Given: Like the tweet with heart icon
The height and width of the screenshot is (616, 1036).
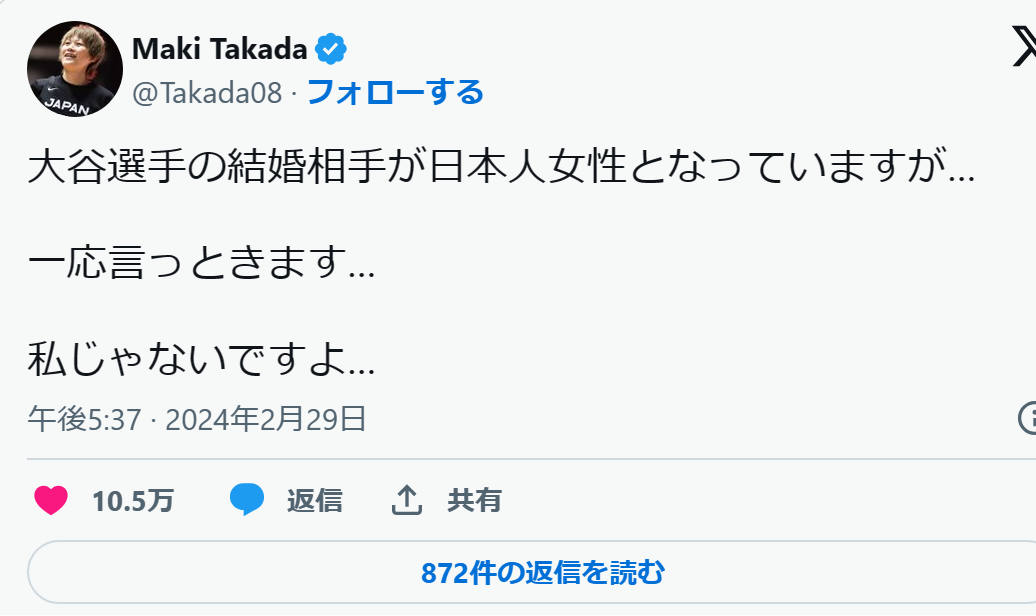Looking at the screenshot, I should 51,500.
